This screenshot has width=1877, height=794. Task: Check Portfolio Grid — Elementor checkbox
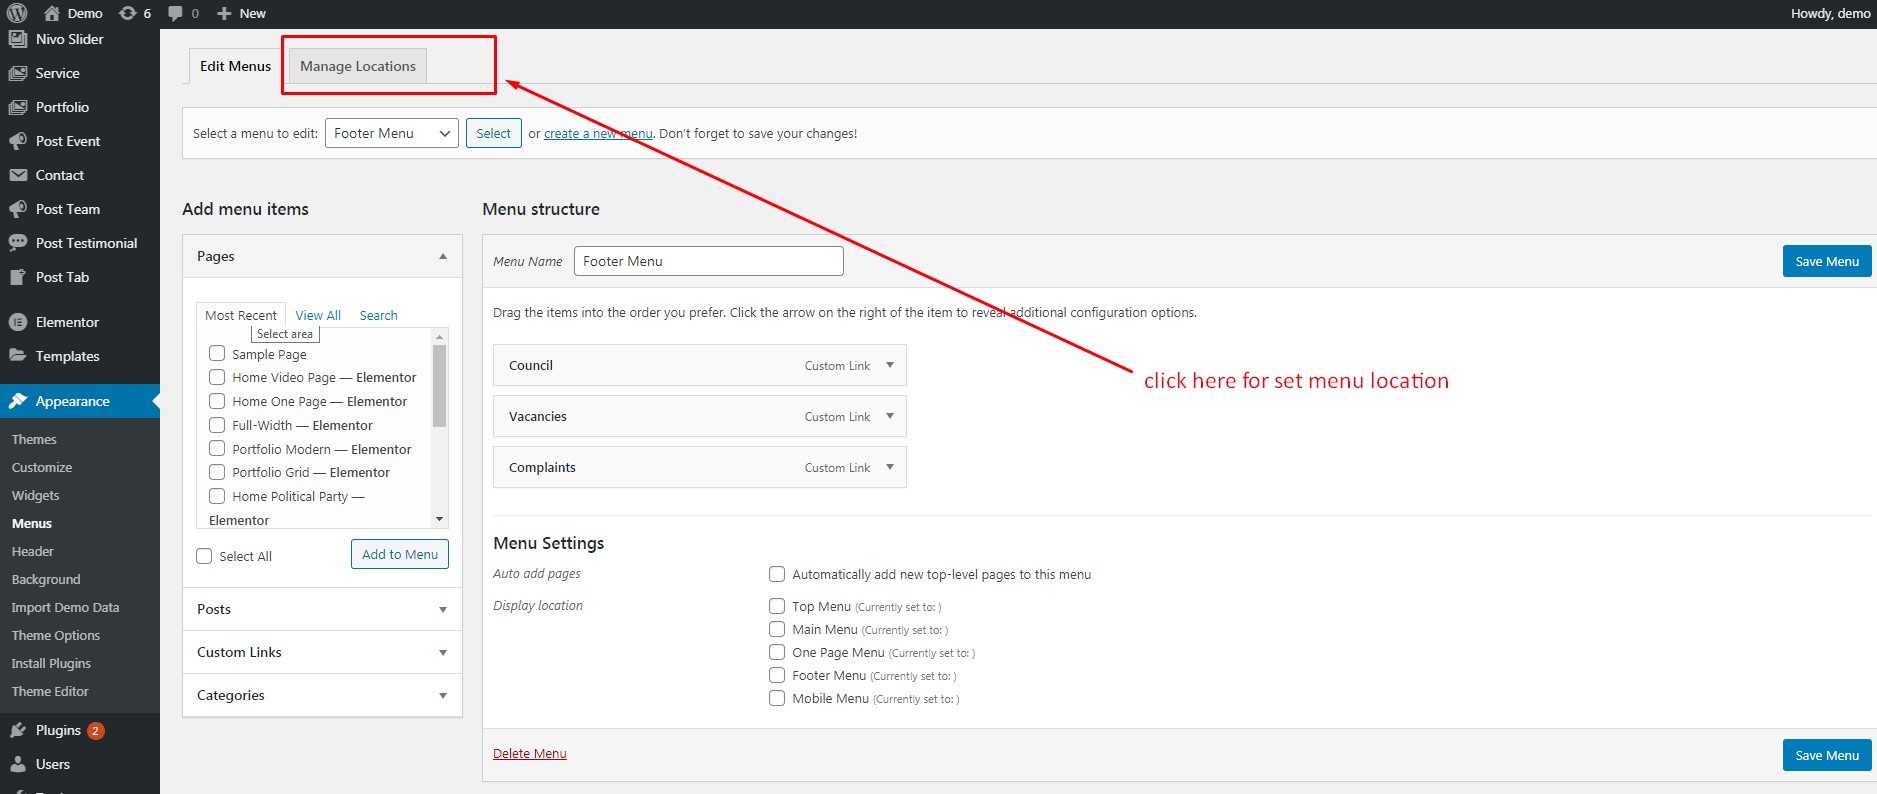[x=217, y=472]
